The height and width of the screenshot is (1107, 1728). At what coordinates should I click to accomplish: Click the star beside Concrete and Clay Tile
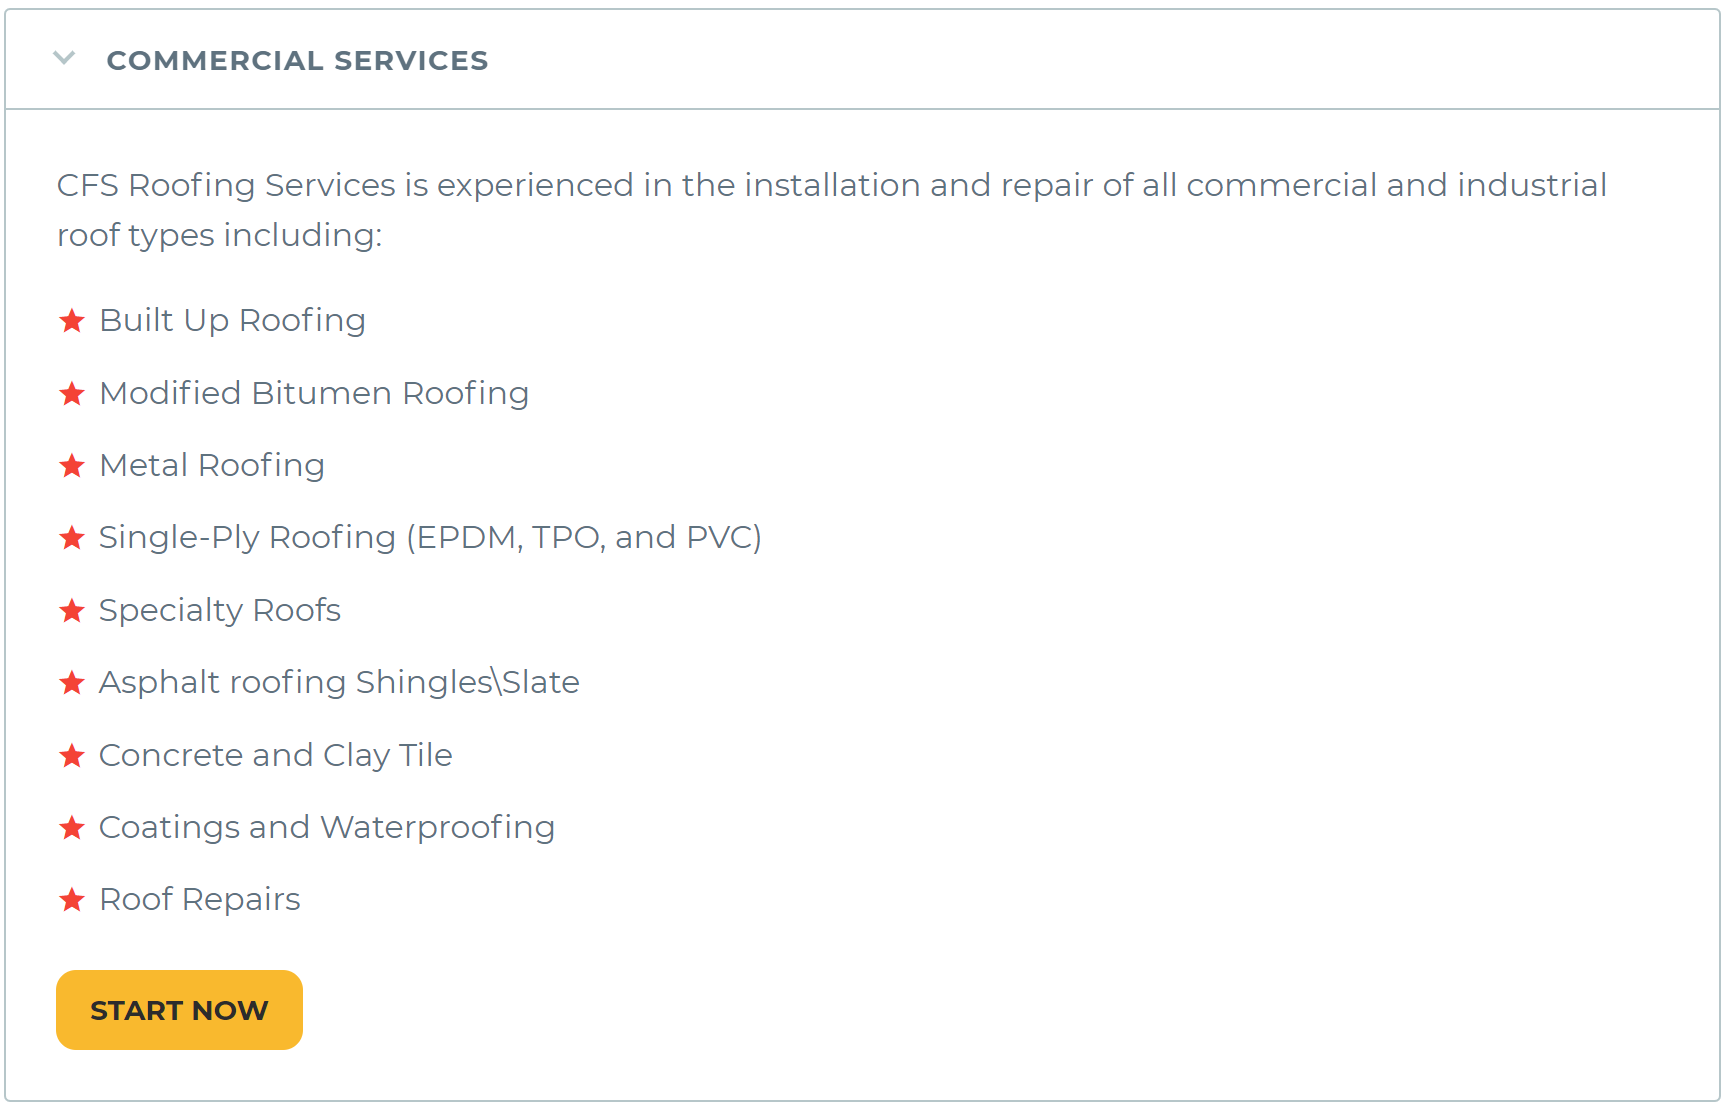pyautogui.click(x=72, y=756)
